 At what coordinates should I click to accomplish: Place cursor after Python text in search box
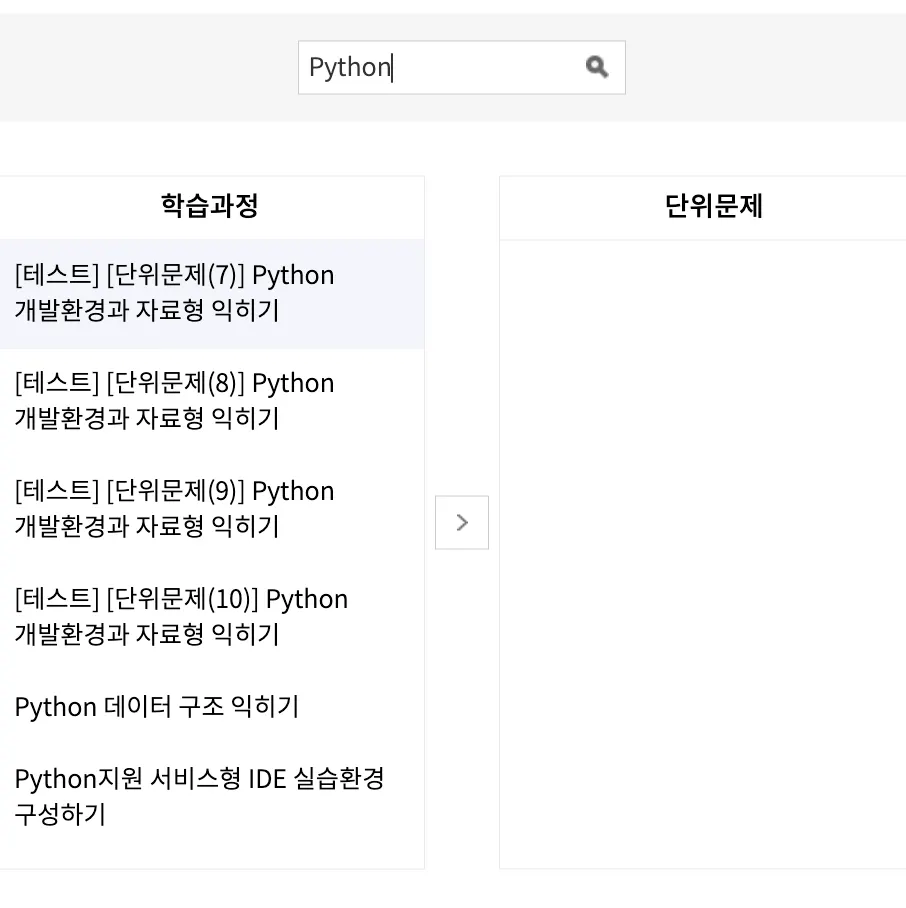tap(393, 67)
